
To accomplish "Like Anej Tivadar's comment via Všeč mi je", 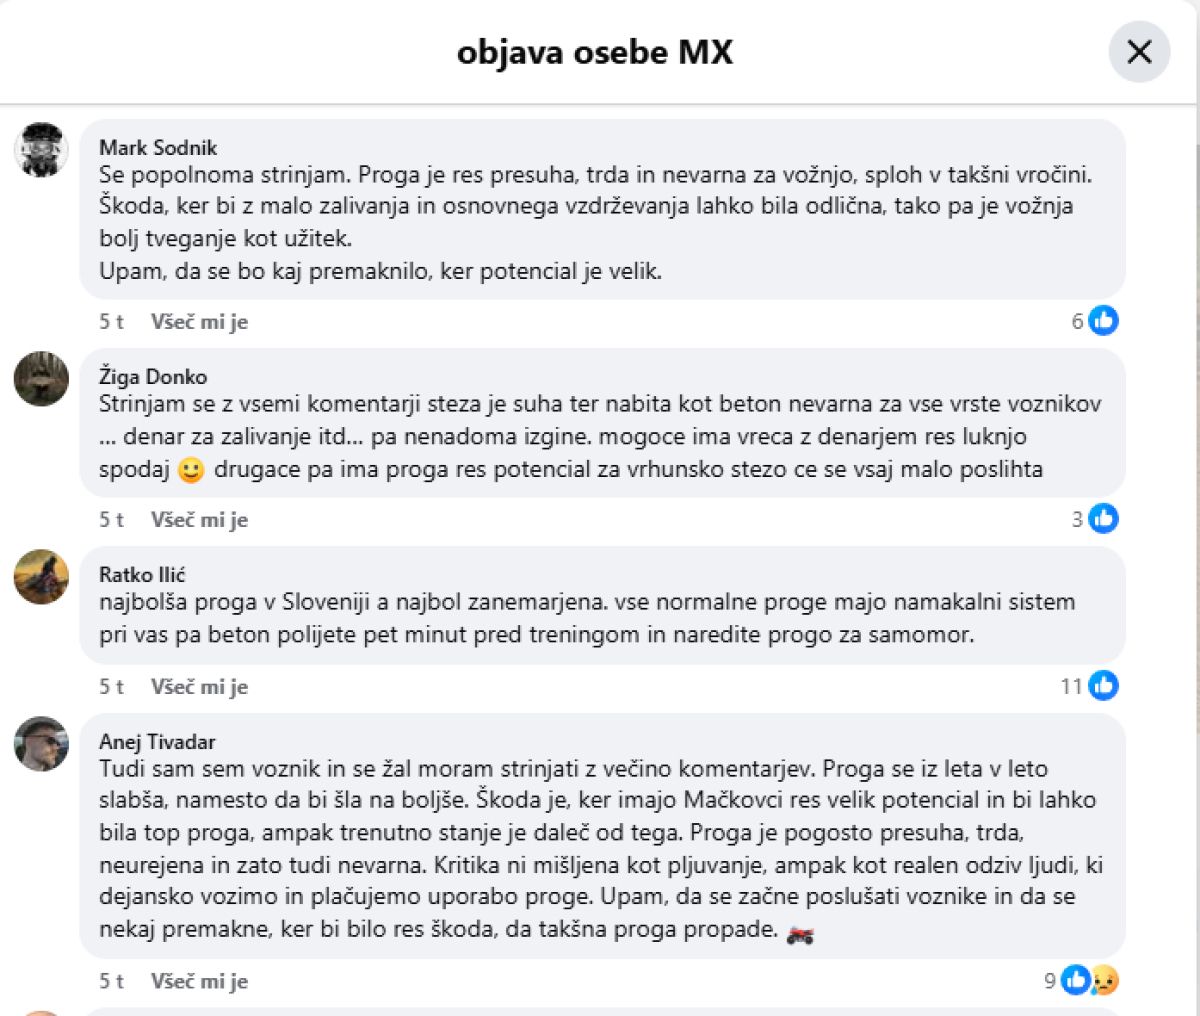I will pyautogui.click(x=199, y=981).
